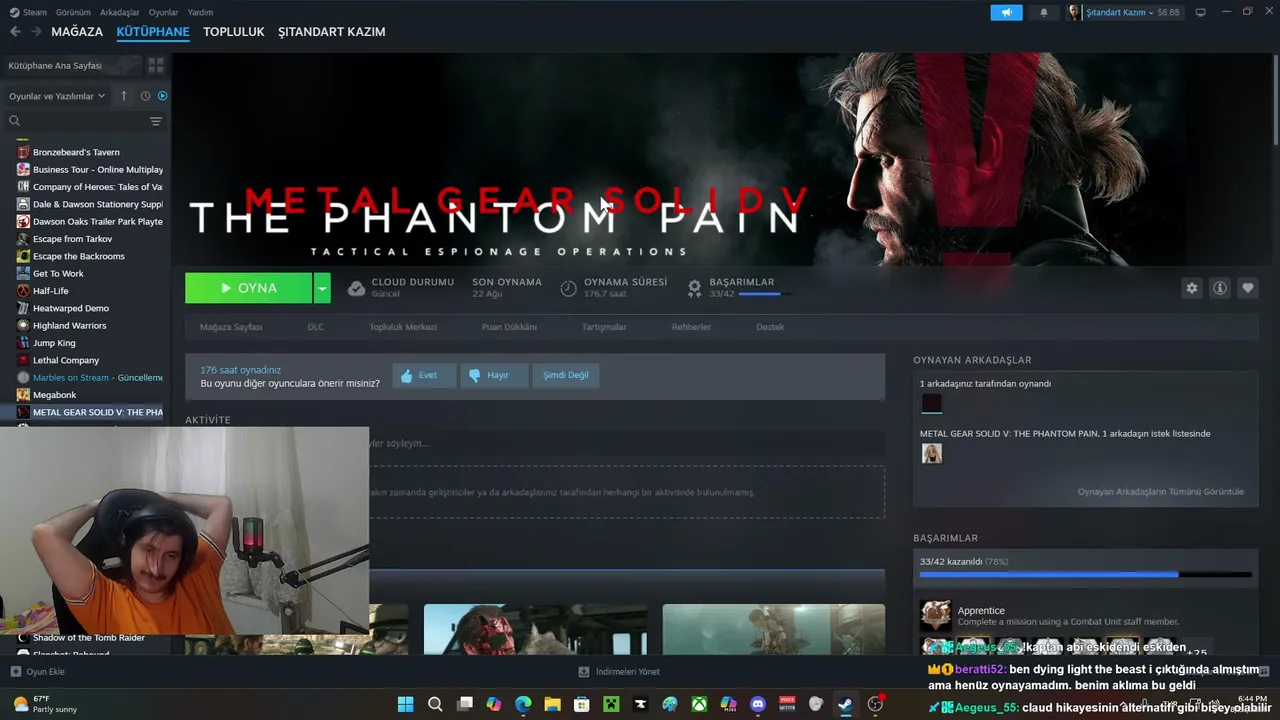
Task: Show recent games clock filter
Action: point(145,96)
